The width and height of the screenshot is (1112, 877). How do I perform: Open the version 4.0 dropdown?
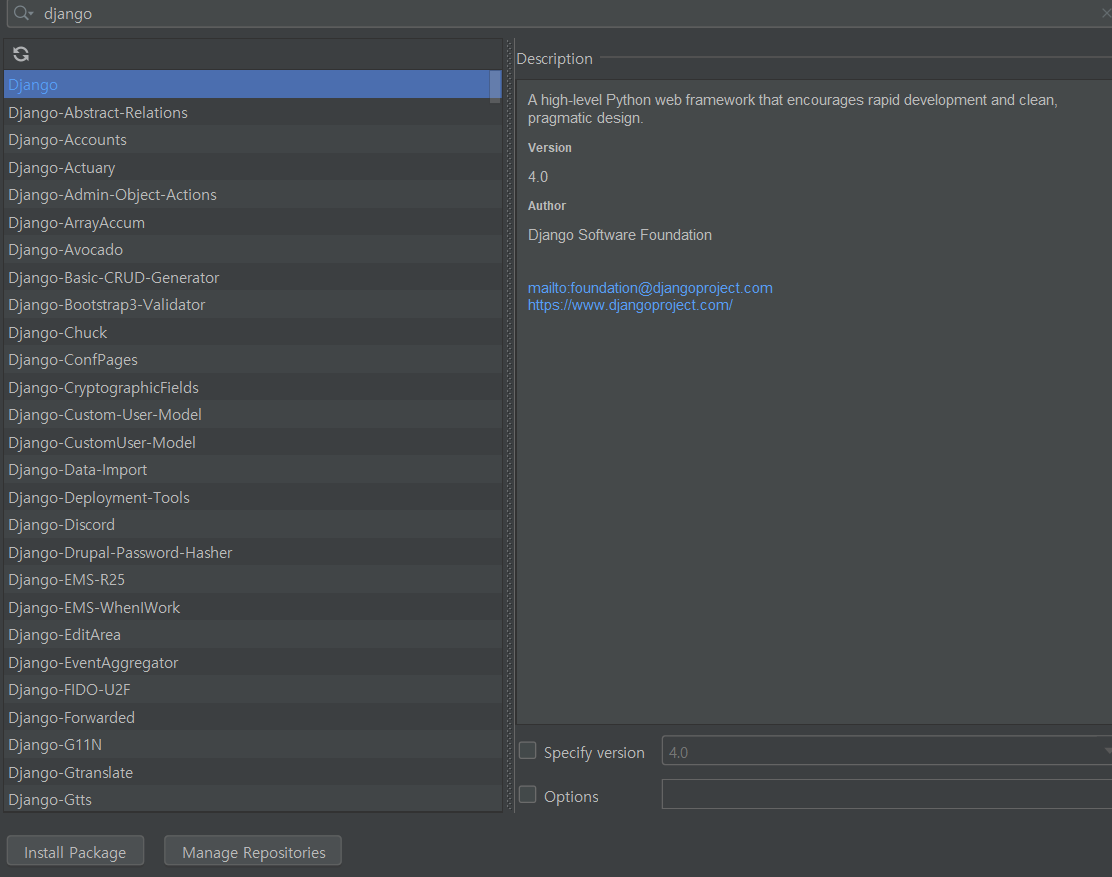(886, 751)
